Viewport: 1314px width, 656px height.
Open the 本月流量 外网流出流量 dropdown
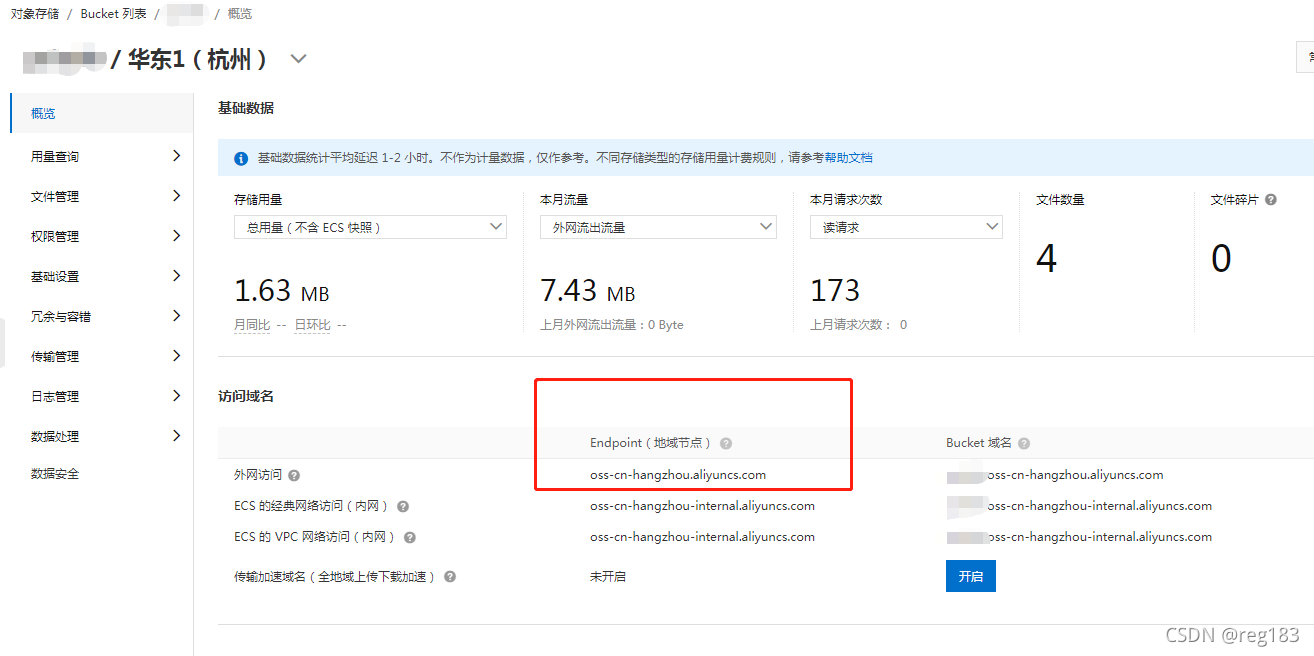pos(658,227)
